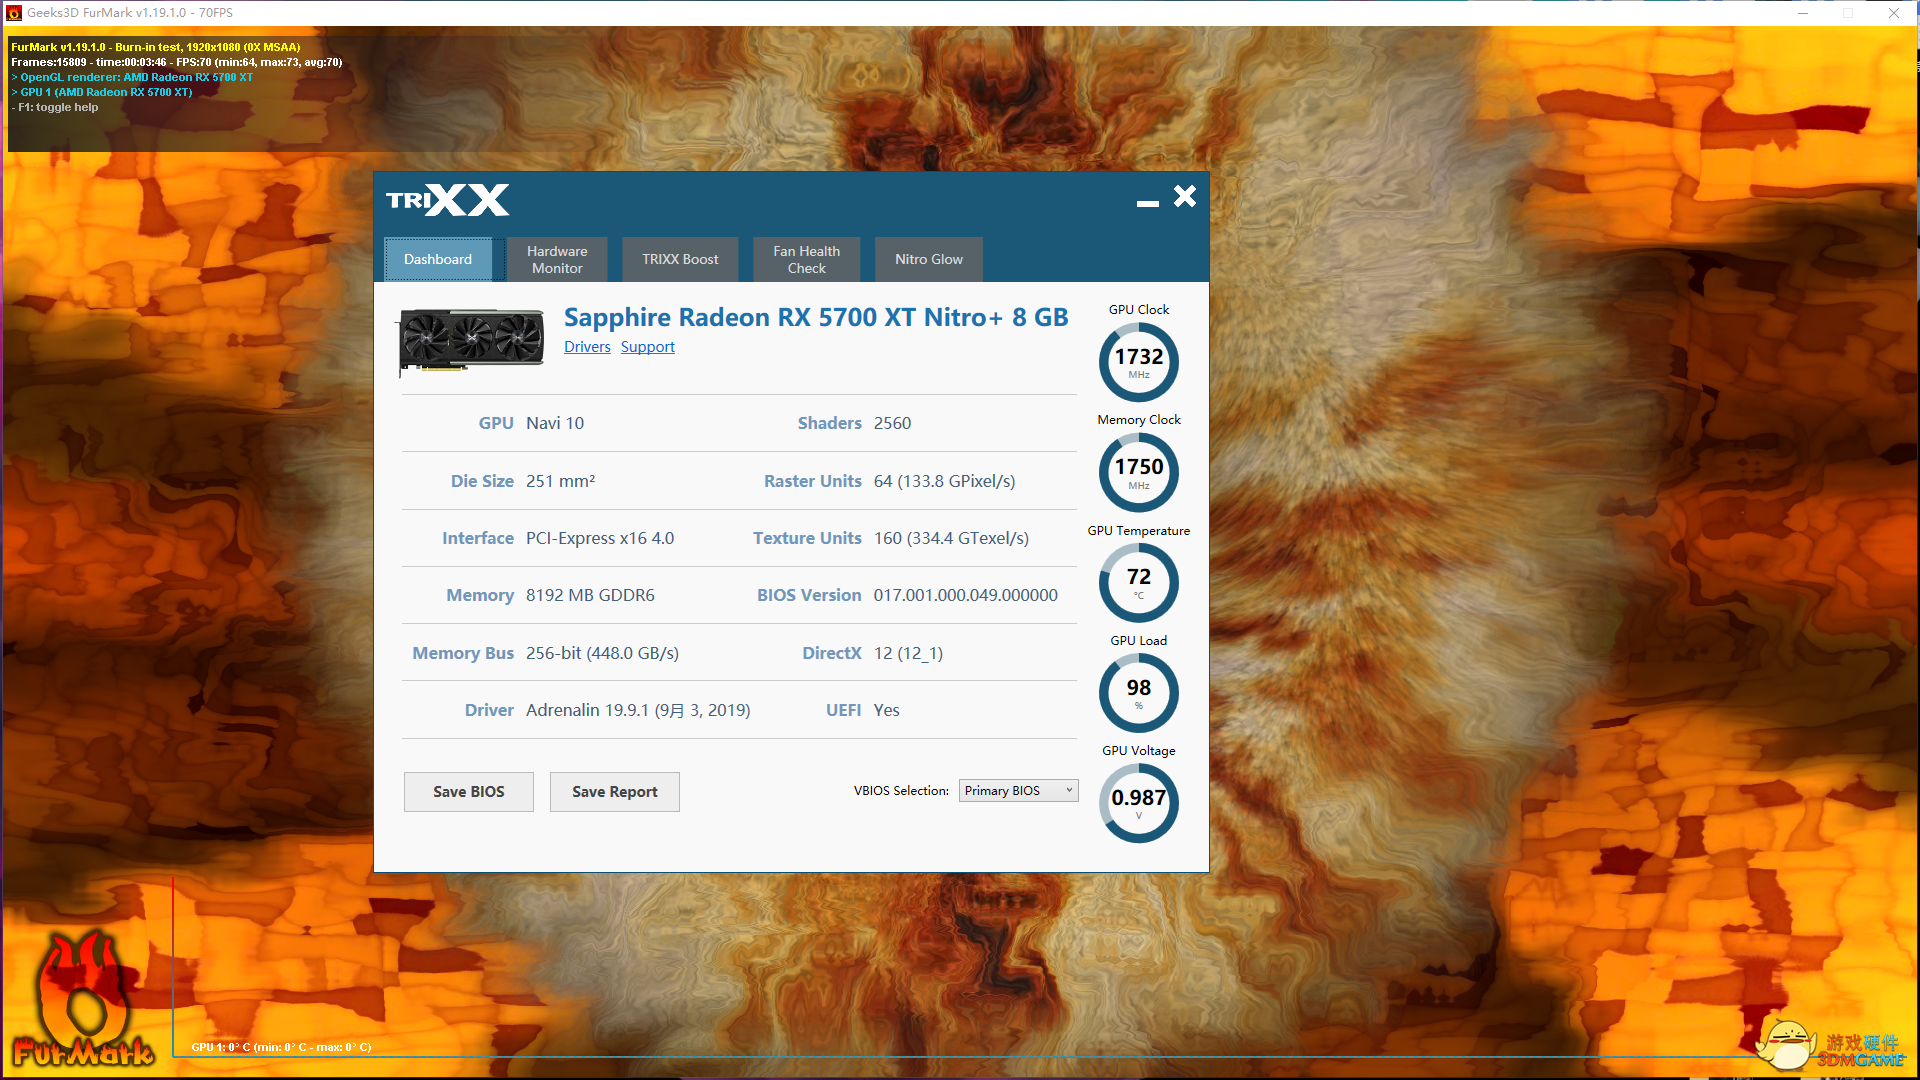
Task: Click the Interface value 'PCI-Express x16 4.0'
Action: coord(600,538)
